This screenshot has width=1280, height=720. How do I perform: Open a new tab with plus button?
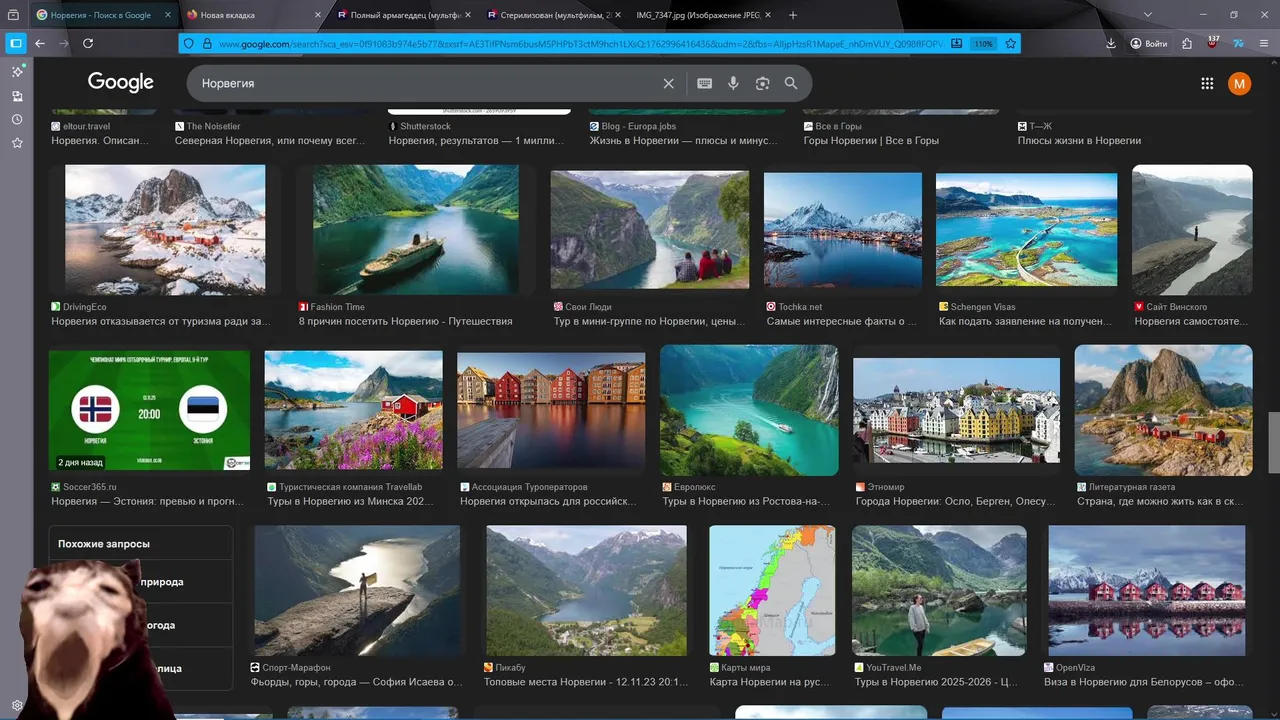793,15
